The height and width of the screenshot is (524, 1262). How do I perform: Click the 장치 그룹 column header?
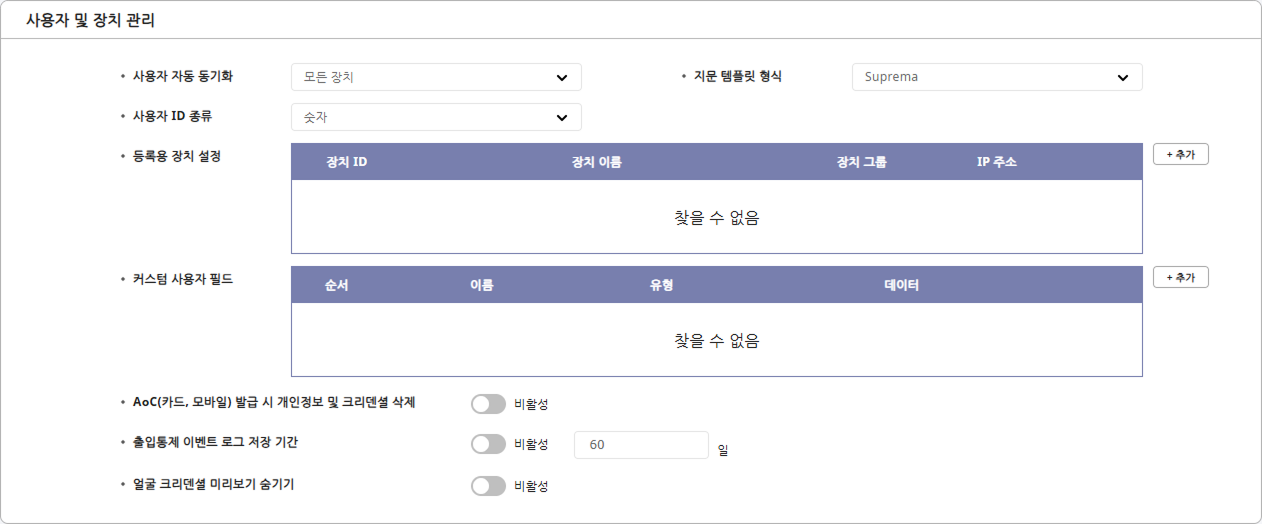[x=861, y=162]
